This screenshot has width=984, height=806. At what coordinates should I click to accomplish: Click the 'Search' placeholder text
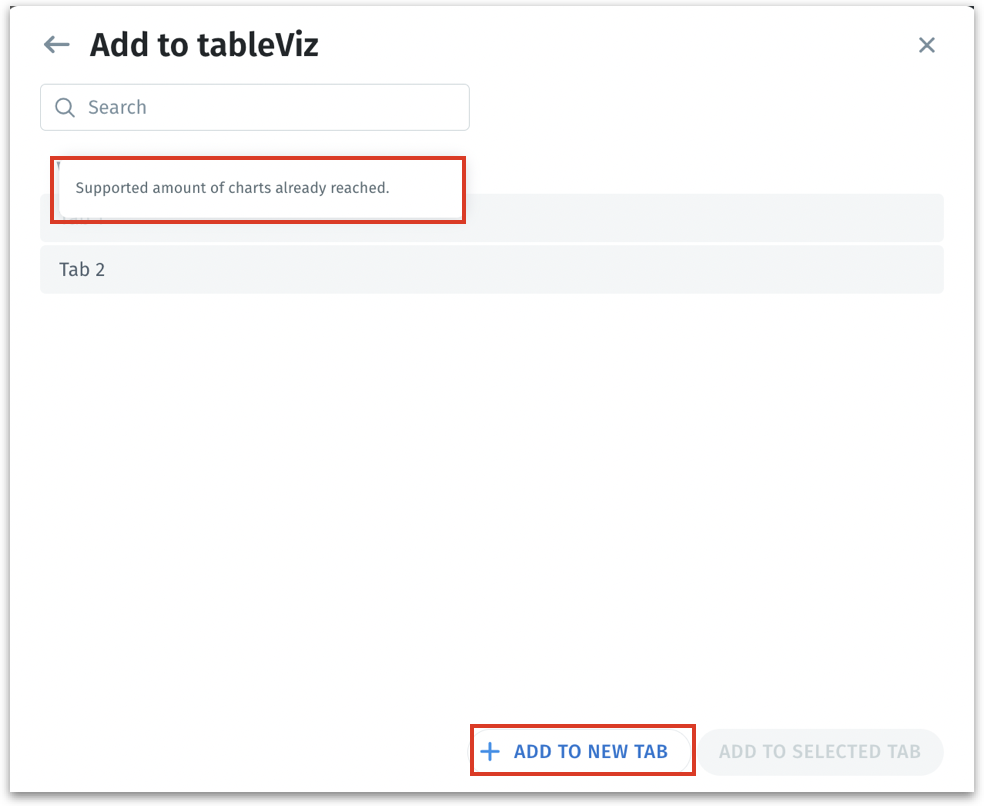point(117,108)
